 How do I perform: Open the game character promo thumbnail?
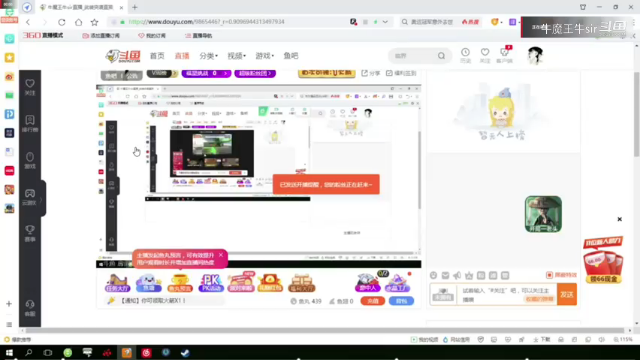coord(543,214)
